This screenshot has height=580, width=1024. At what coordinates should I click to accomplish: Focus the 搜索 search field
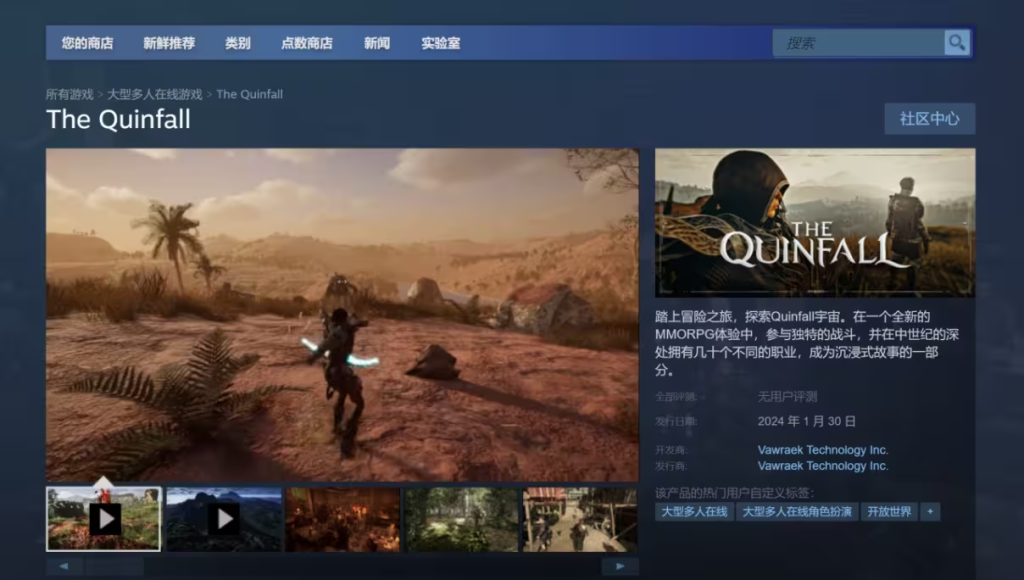pyautogui.click(x=858, y=43)
